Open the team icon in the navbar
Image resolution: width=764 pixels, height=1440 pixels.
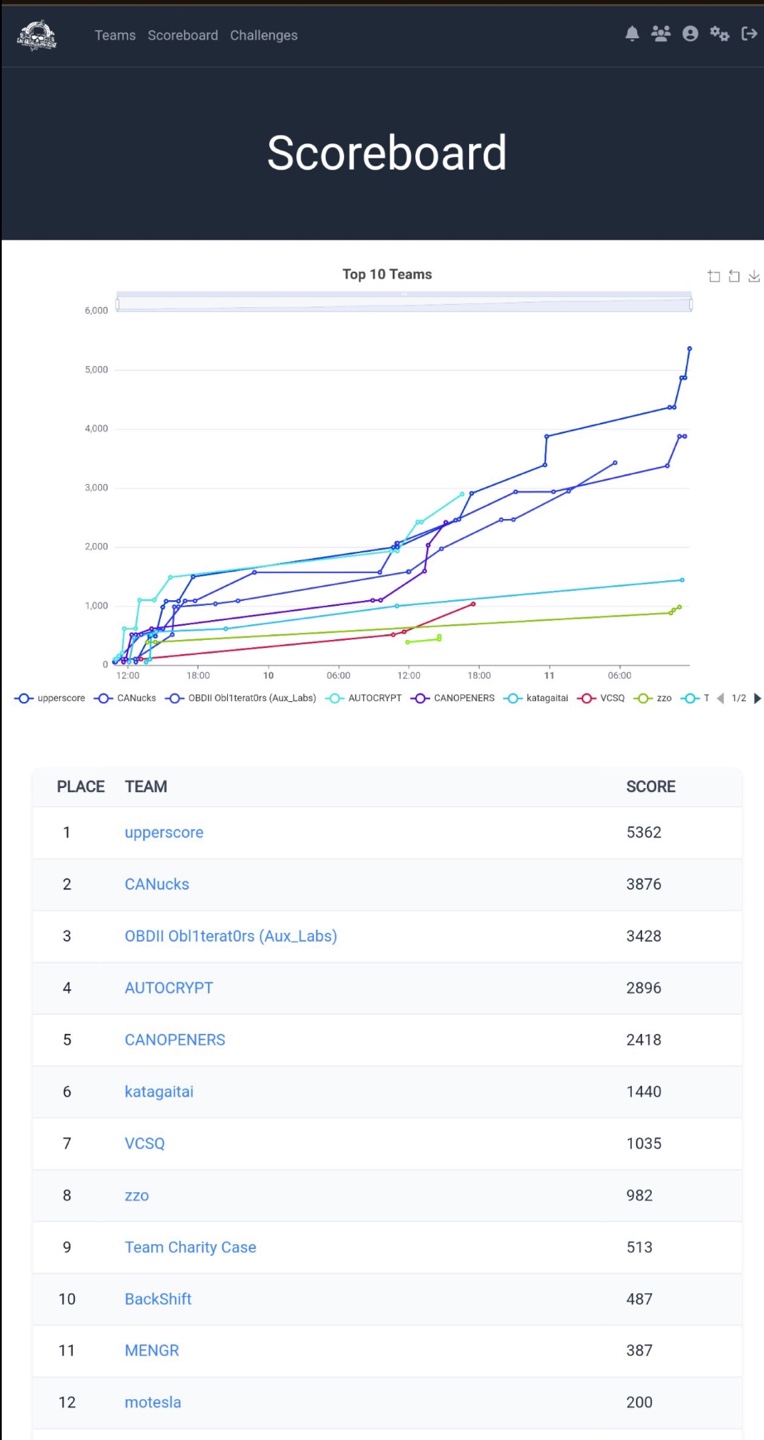pyautogui.click(x=661, y=34)
